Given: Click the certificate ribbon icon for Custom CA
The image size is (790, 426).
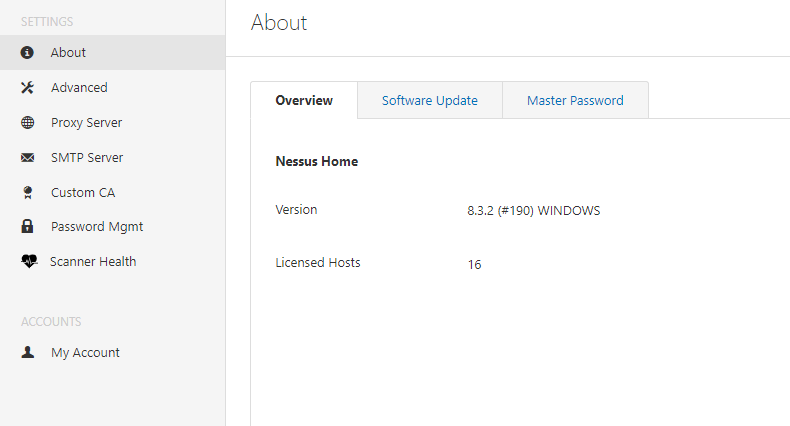Looking at the screenshot, I should coord(28,193).
